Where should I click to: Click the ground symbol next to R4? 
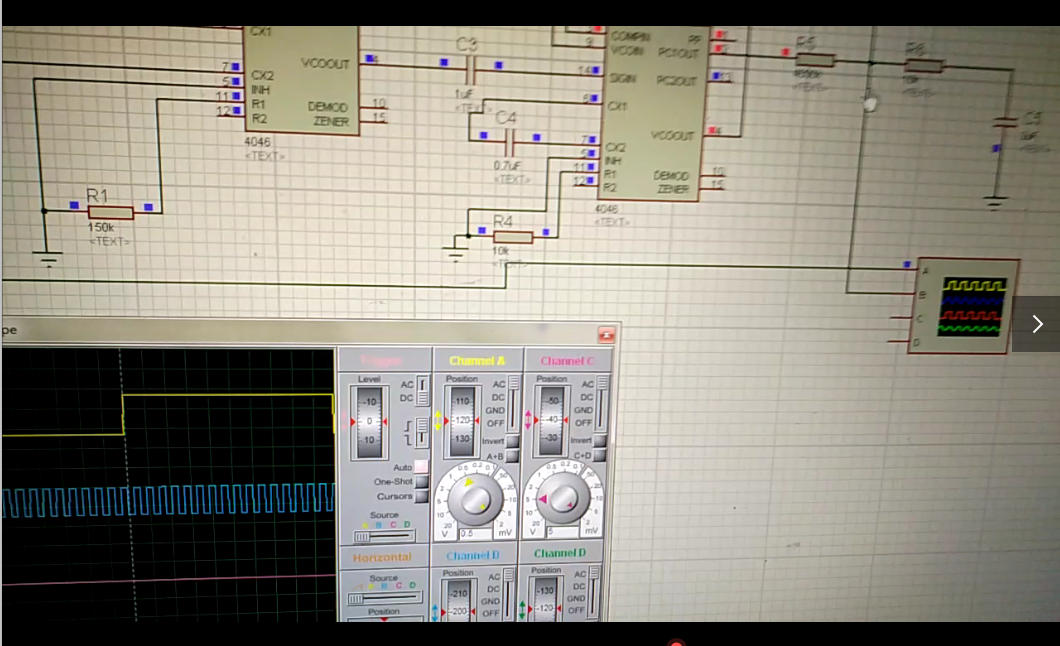point(456,255)
